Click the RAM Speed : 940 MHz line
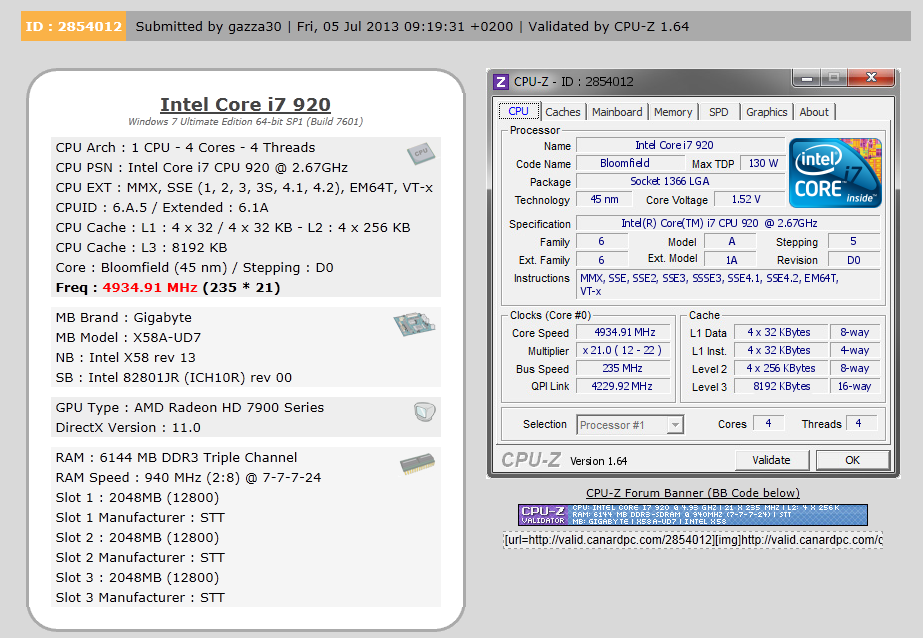This screenshot has height=638, width=923. [x=188, y=478]
